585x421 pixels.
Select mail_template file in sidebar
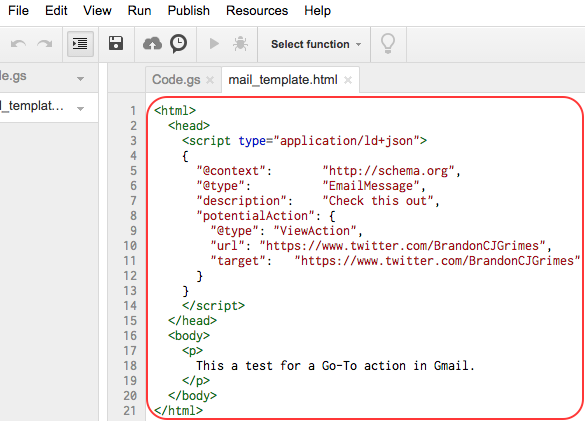(x=32, y=106)
